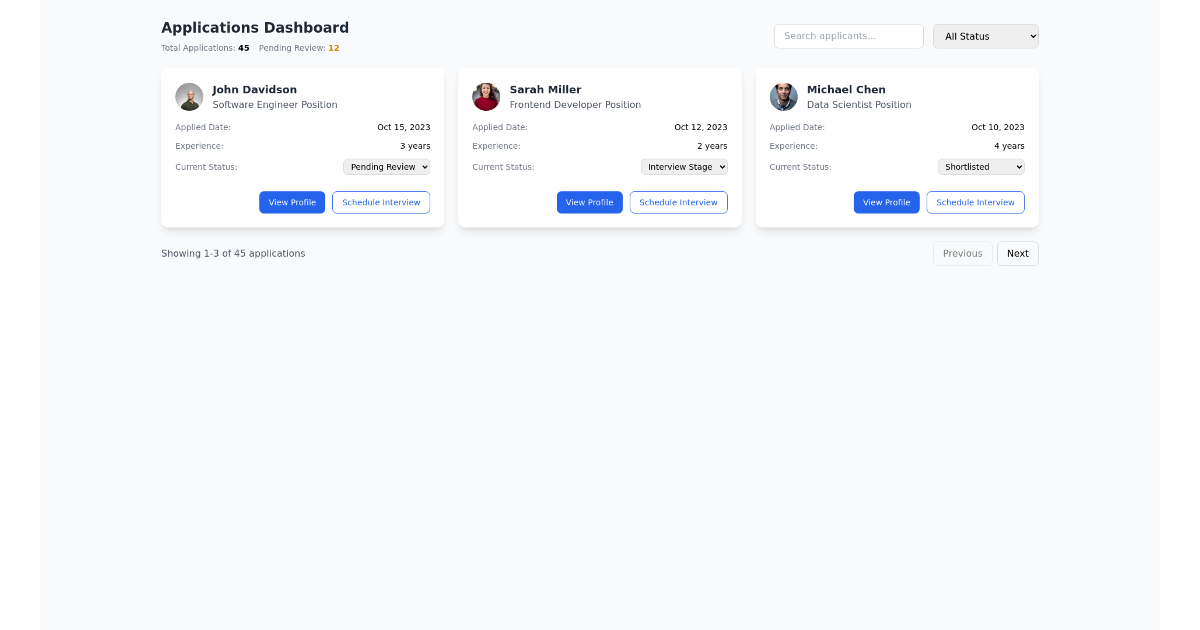Image resolution: width=1200 pixels, height=630 pixels.
Task: Schedule an interview with Michael Chen
Action: click(x=975, y=202)
